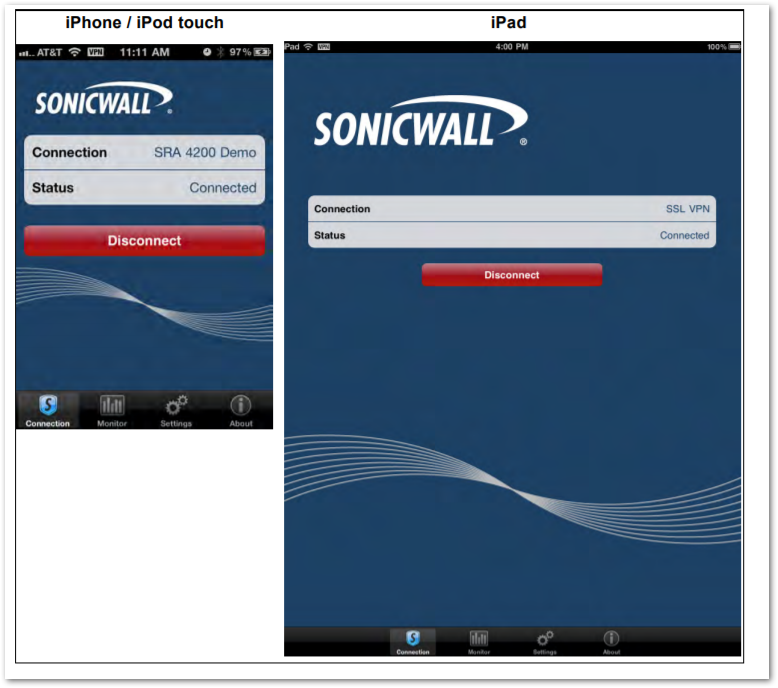Open the Monitor tab on iPhone
The width and height of the screenshot is (778, 688).
coord(112,406)
